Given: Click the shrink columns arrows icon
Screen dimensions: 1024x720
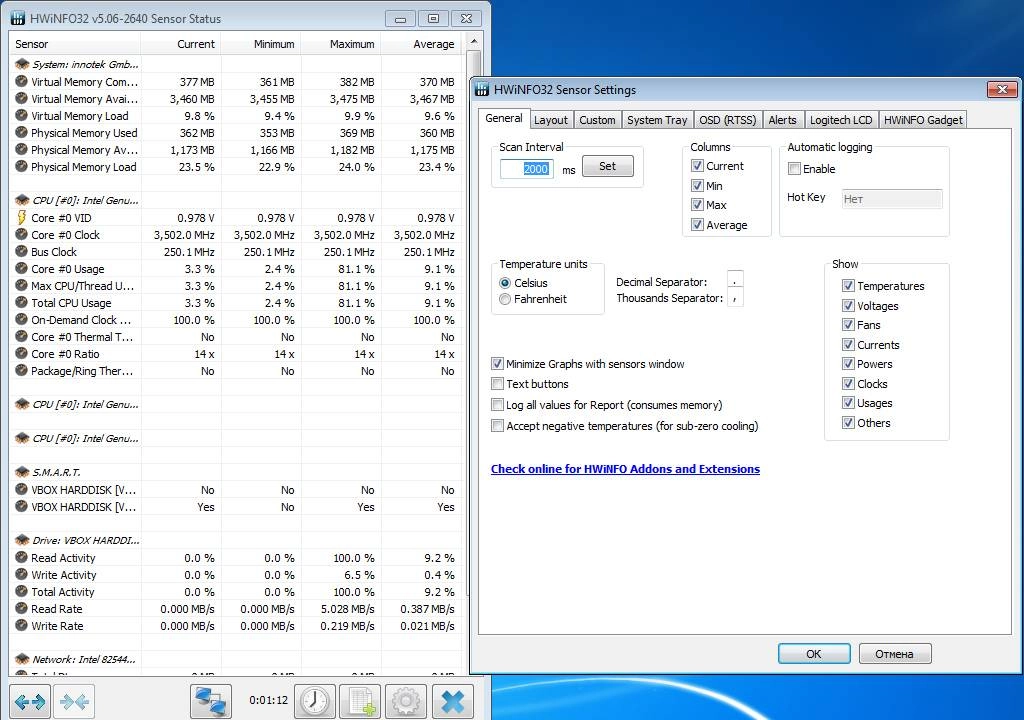Looking at the screenshot, I should click(x=74, y=702).
